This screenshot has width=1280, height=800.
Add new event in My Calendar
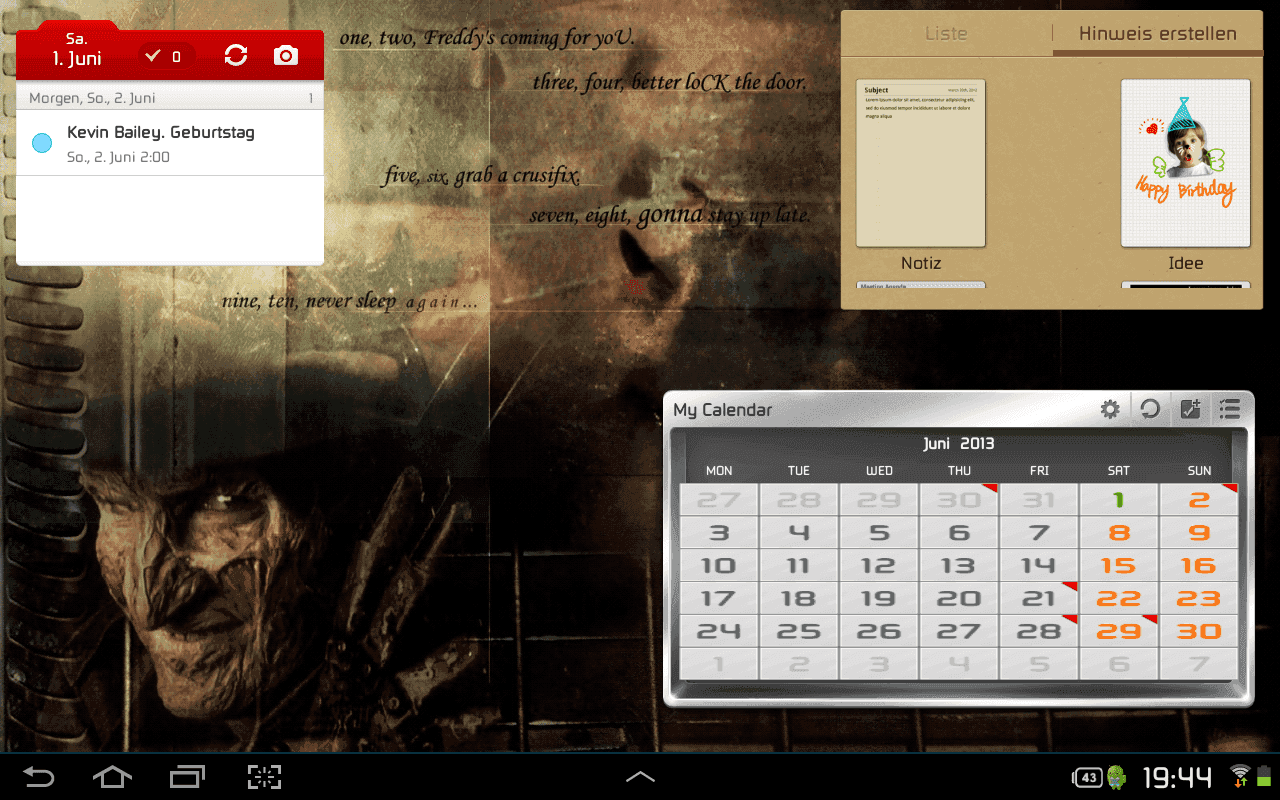point(1190,409)
